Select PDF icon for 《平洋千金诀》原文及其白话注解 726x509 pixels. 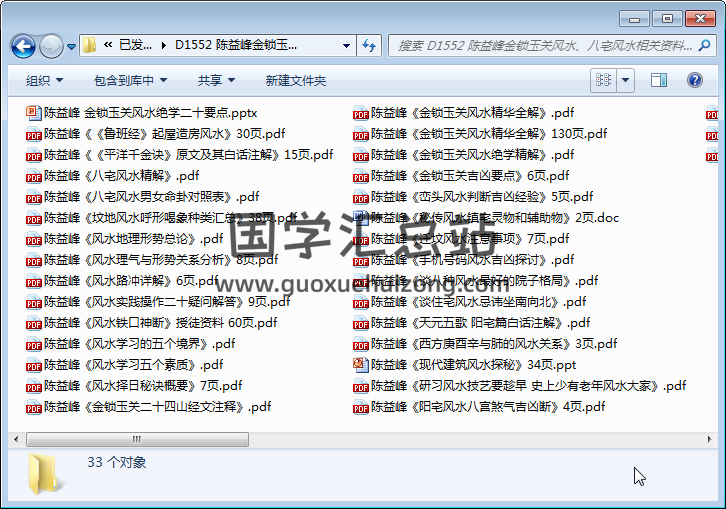33,155
